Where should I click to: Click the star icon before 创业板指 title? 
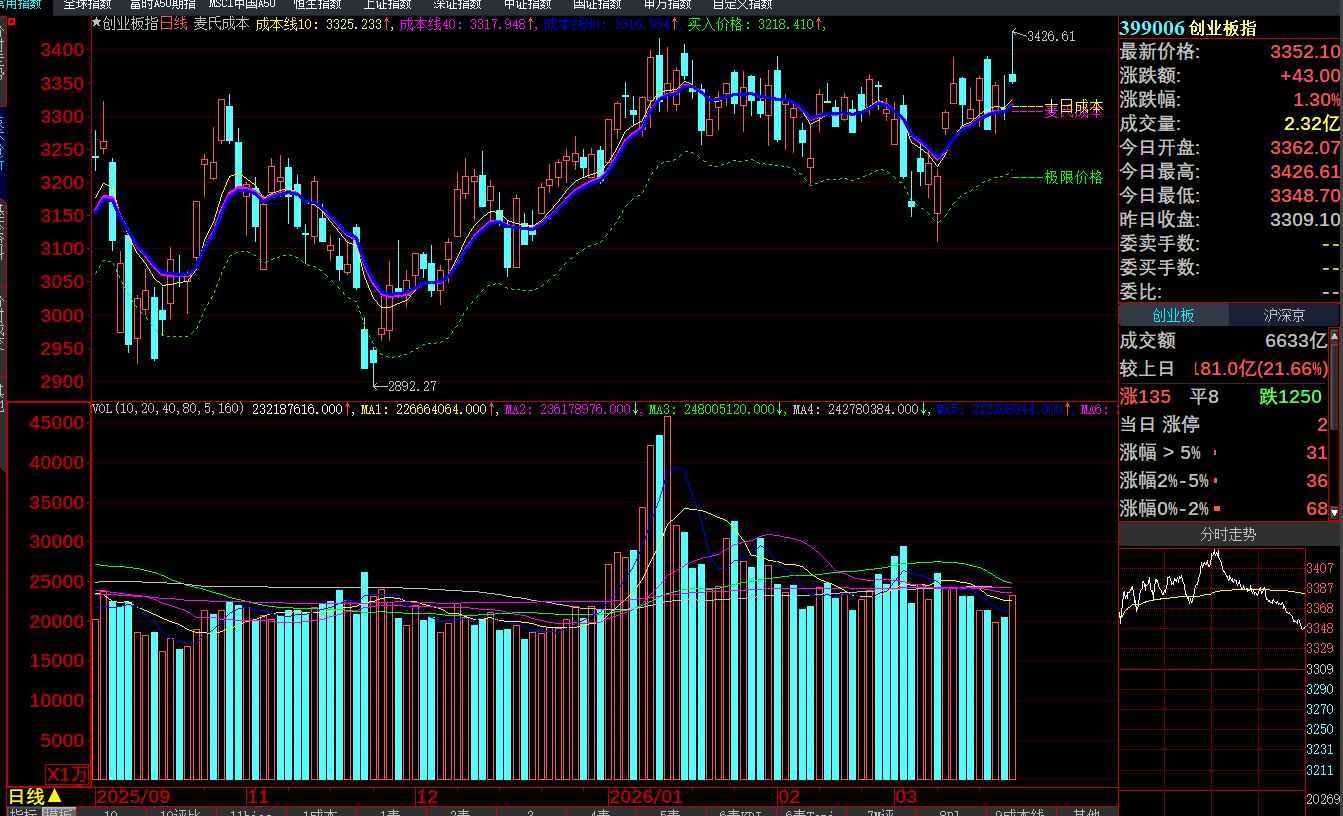(x=96, y=24)
